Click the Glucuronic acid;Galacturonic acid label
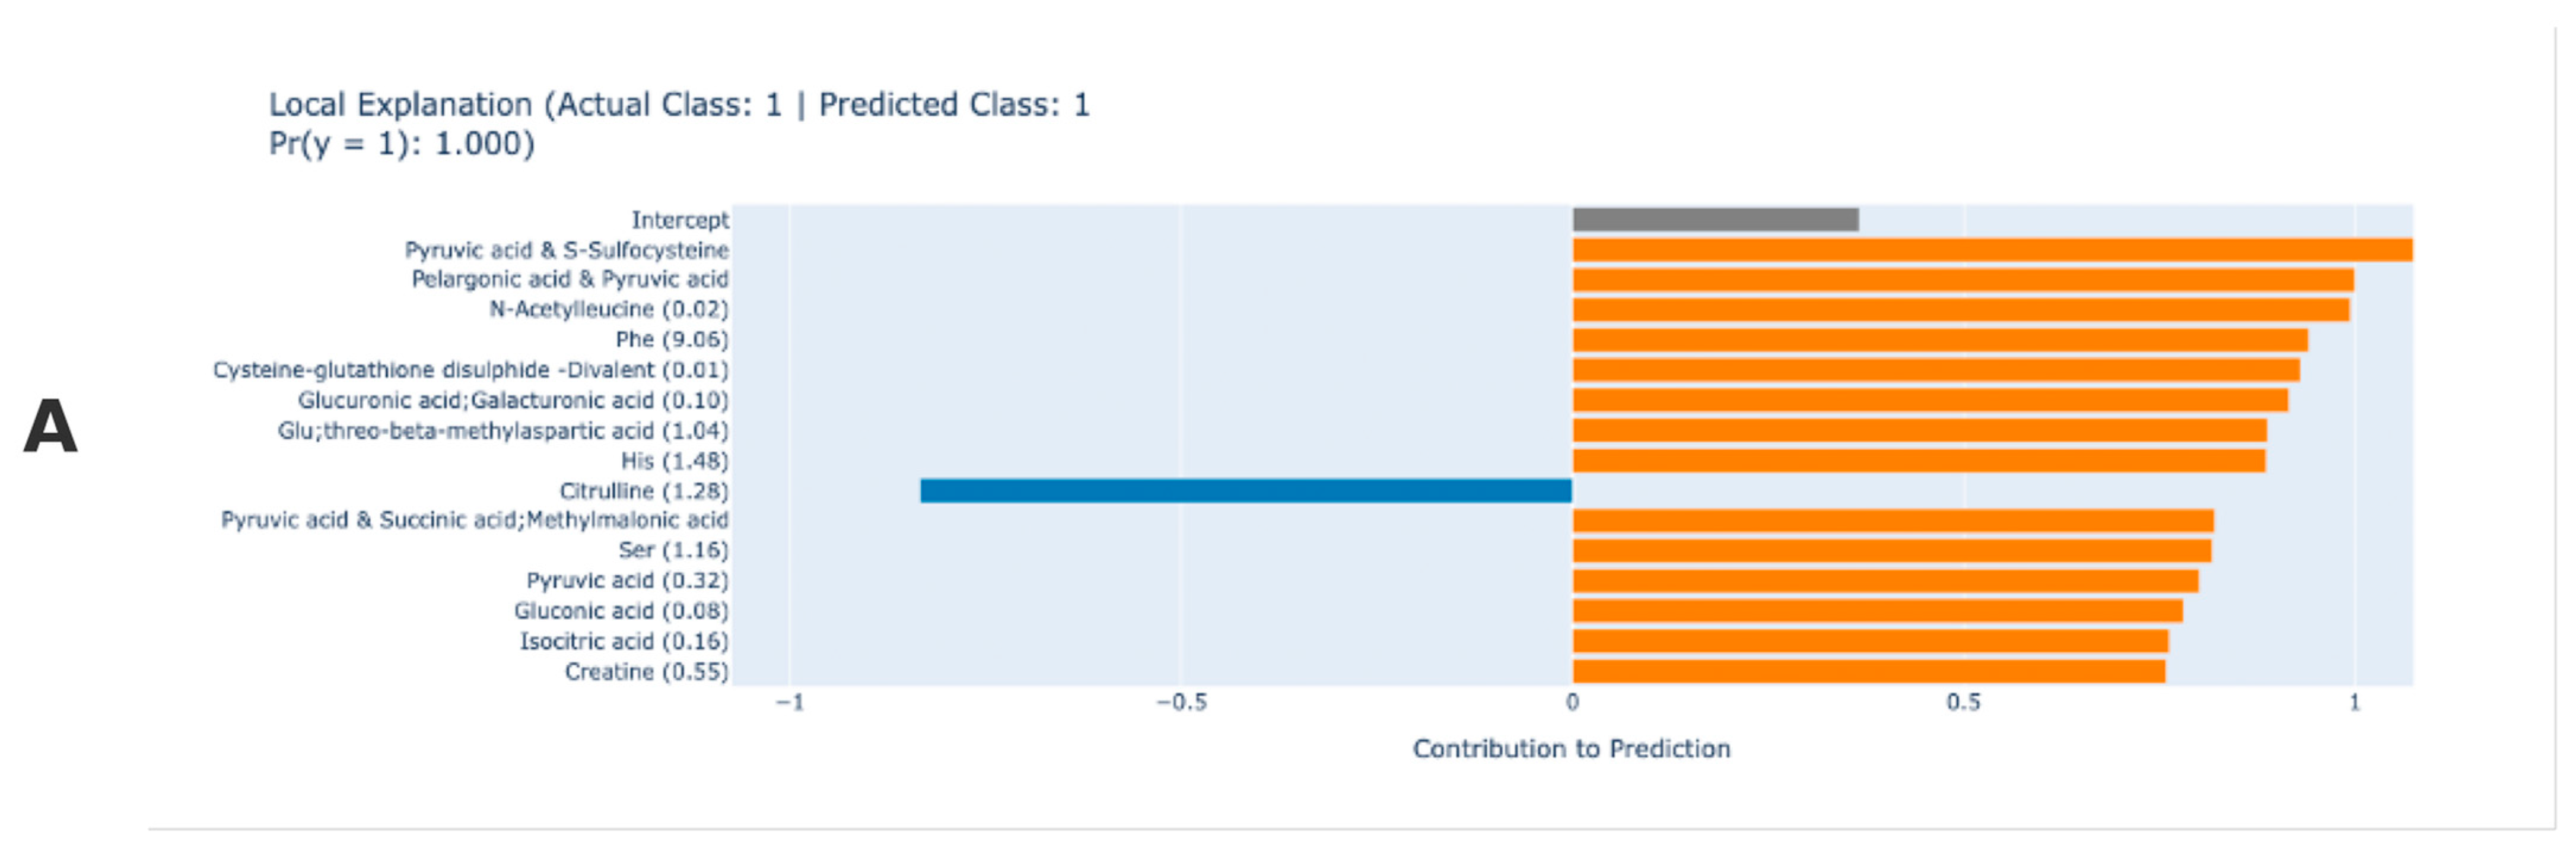 pyautogui.click(x=513, y=401)
